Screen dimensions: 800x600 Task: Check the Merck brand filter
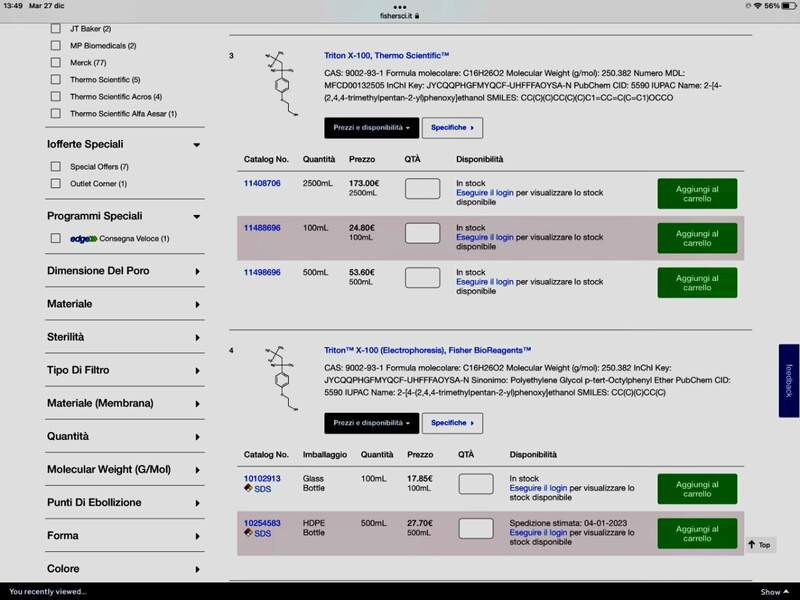pyautogui.click(x=56, y=63)
